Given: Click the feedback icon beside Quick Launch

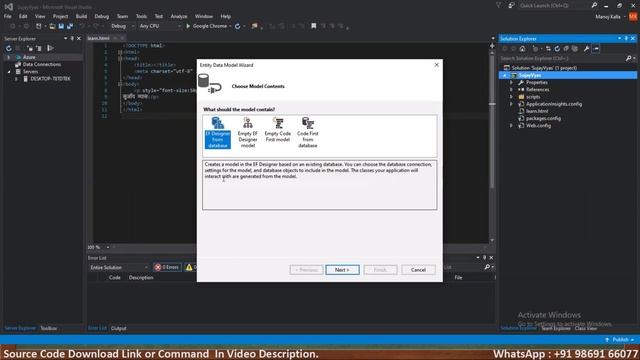Looking at the screenshot, I should pos(511,6).
